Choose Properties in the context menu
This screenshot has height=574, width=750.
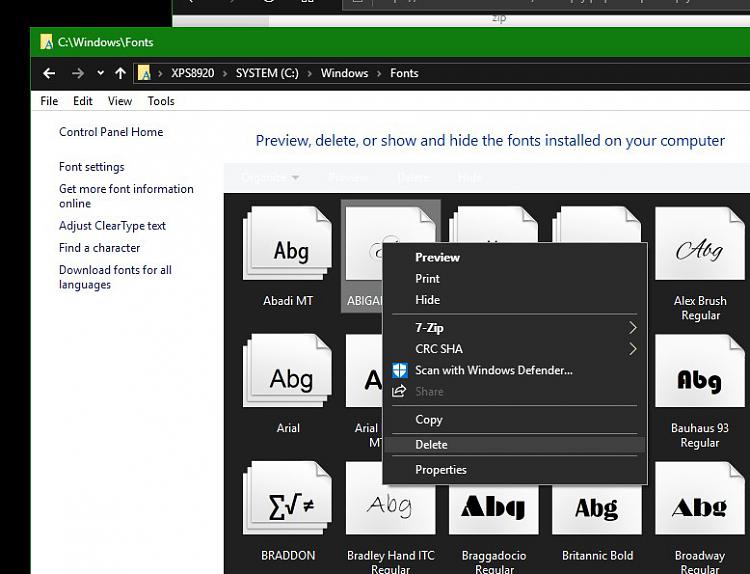pyautogui.click(x=515, y=470)
